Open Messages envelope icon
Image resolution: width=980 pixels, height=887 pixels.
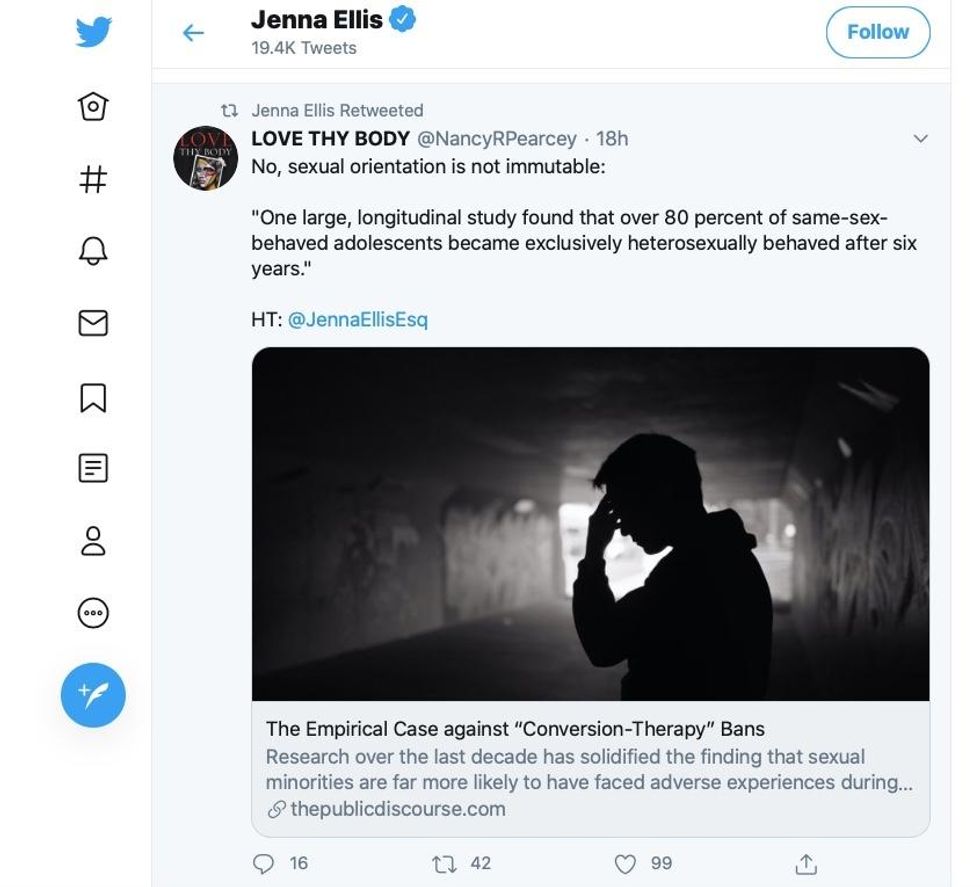(93, 323)
